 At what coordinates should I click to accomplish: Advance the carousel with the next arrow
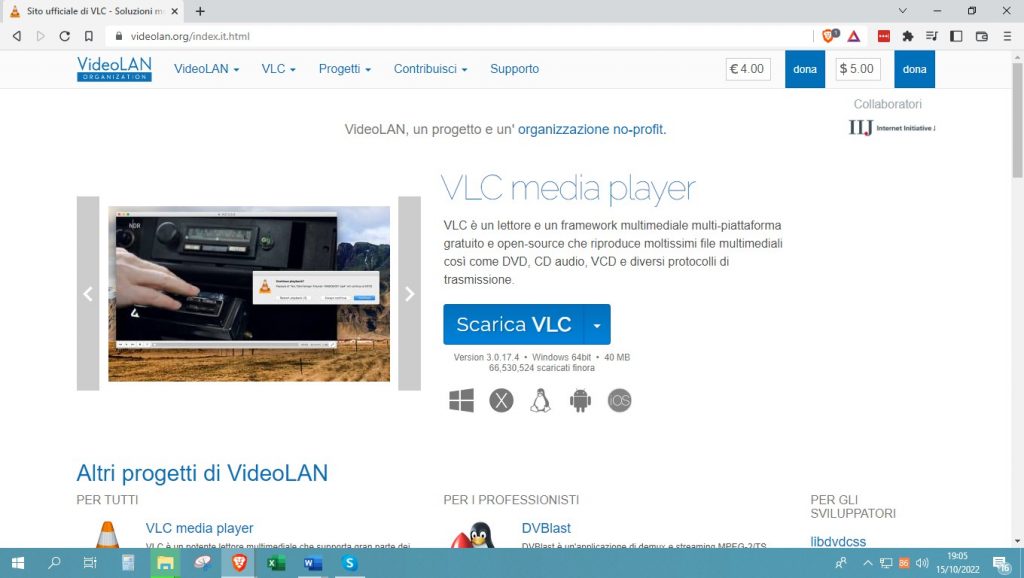click(x=409, y=293)
